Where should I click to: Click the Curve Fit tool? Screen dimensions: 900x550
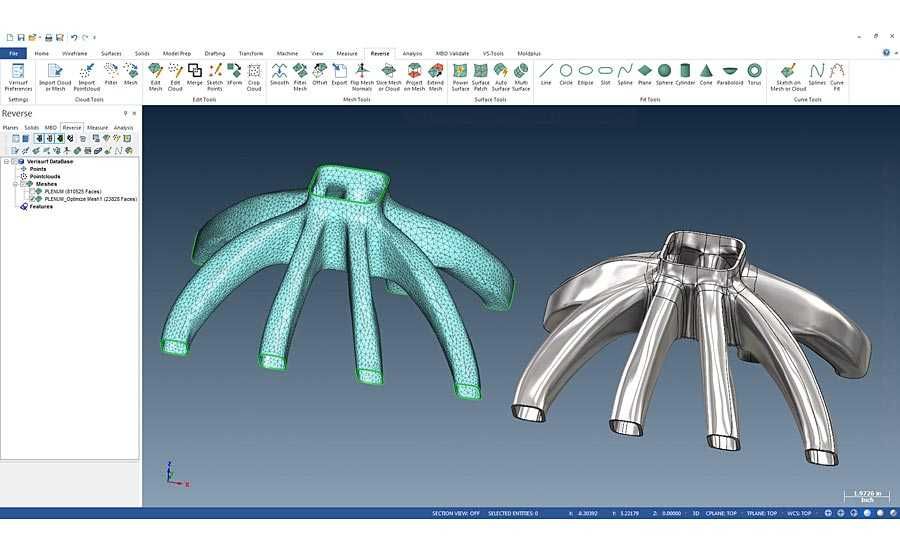pos(837,77)
